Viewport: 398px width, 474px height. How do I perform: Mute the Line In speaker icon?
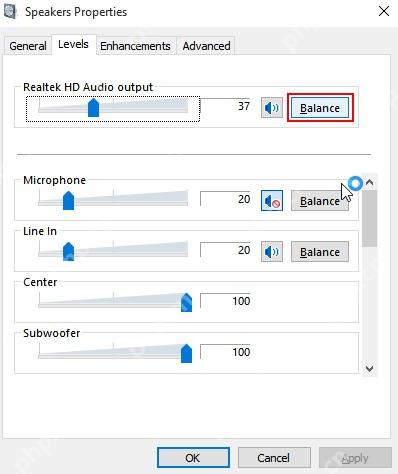tap(272, 252)
